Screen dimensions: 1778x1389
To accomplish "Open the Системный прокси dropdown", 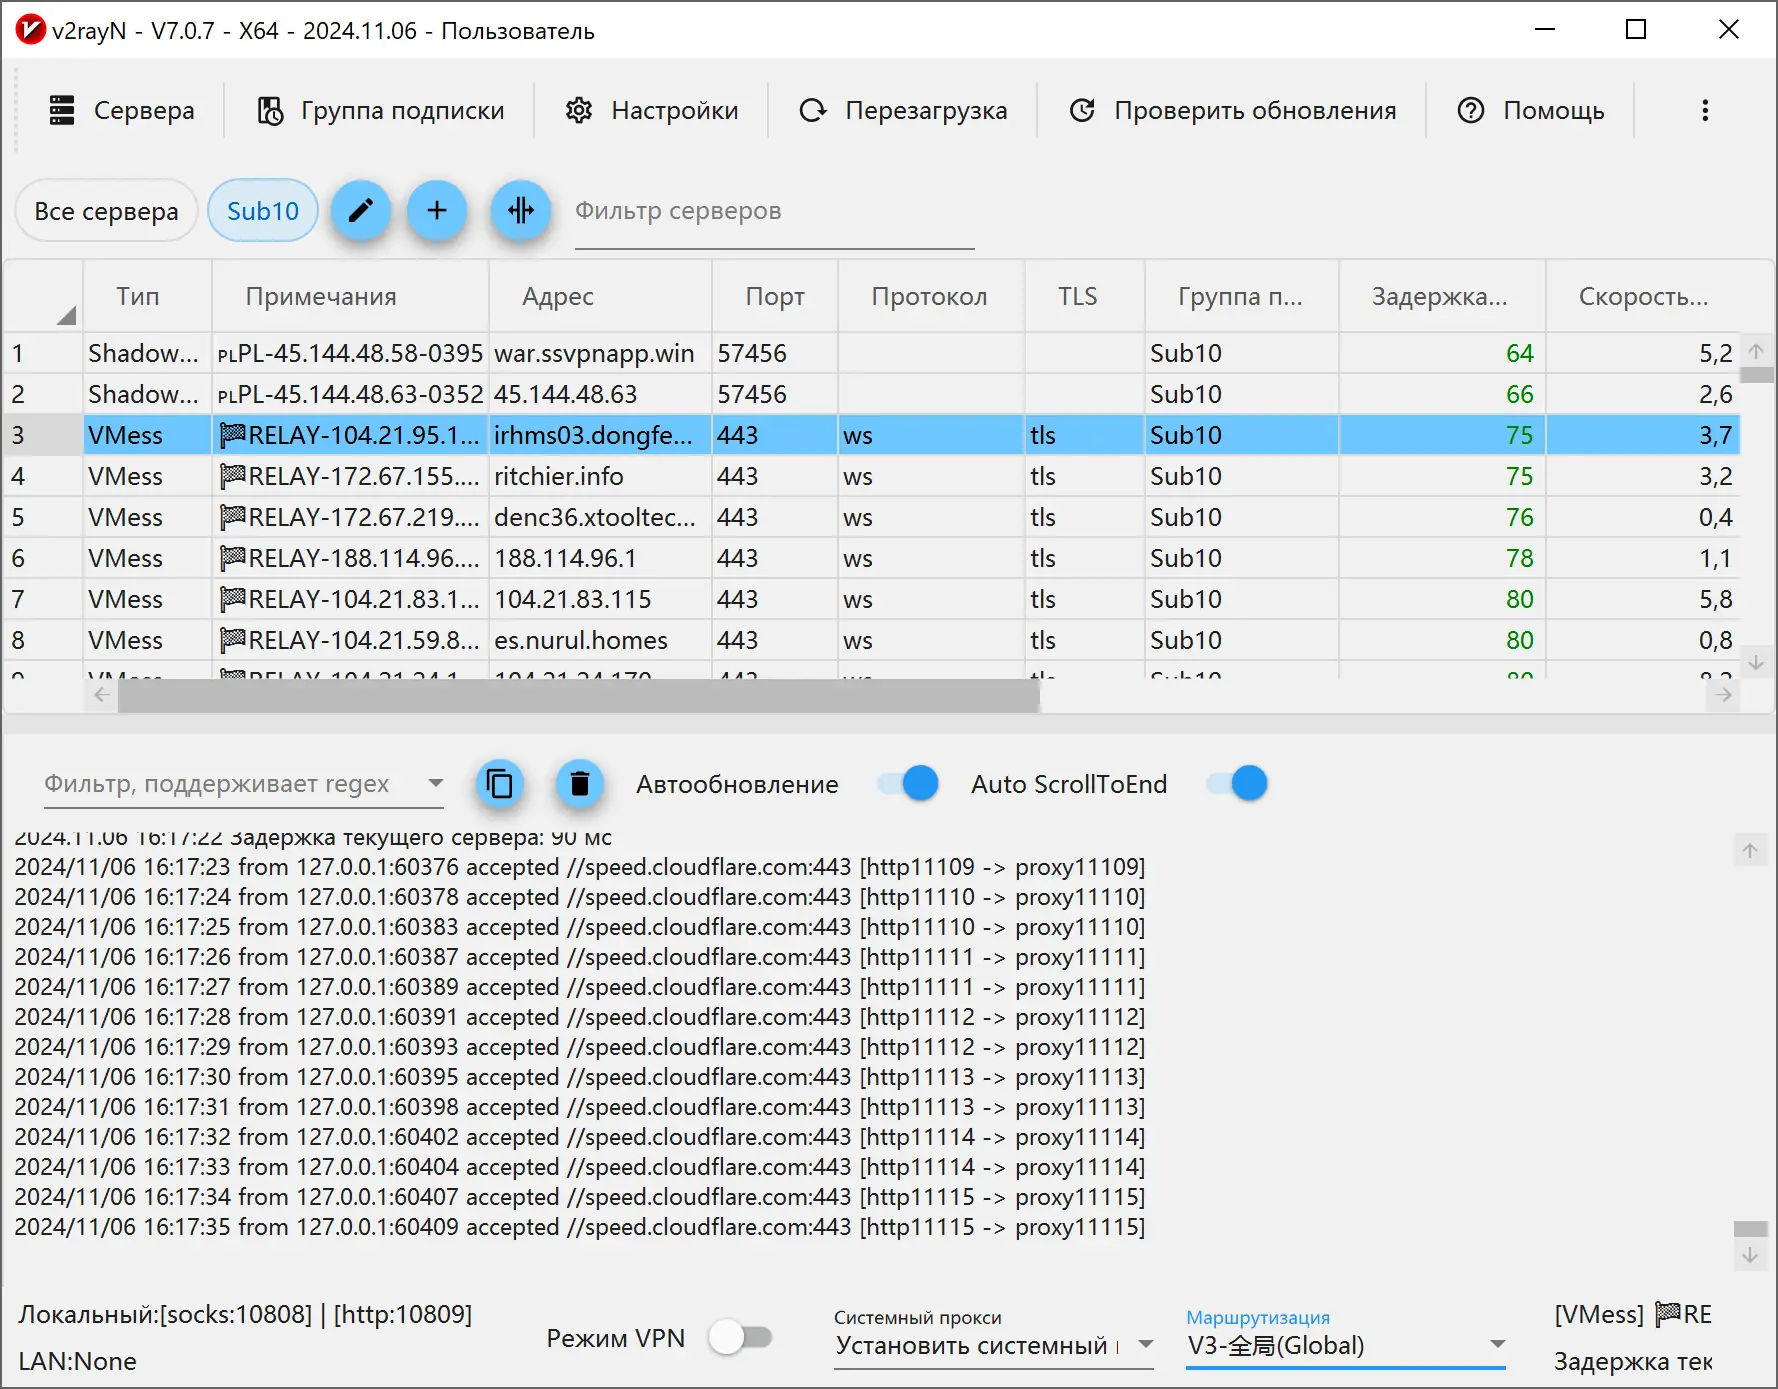I will 994,1346.
